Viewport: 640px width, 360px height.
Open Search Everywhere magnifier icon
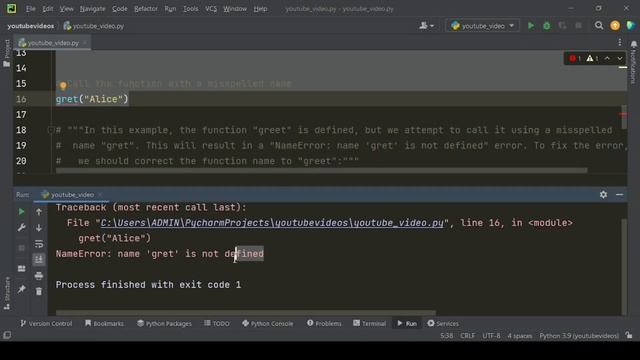599,26
